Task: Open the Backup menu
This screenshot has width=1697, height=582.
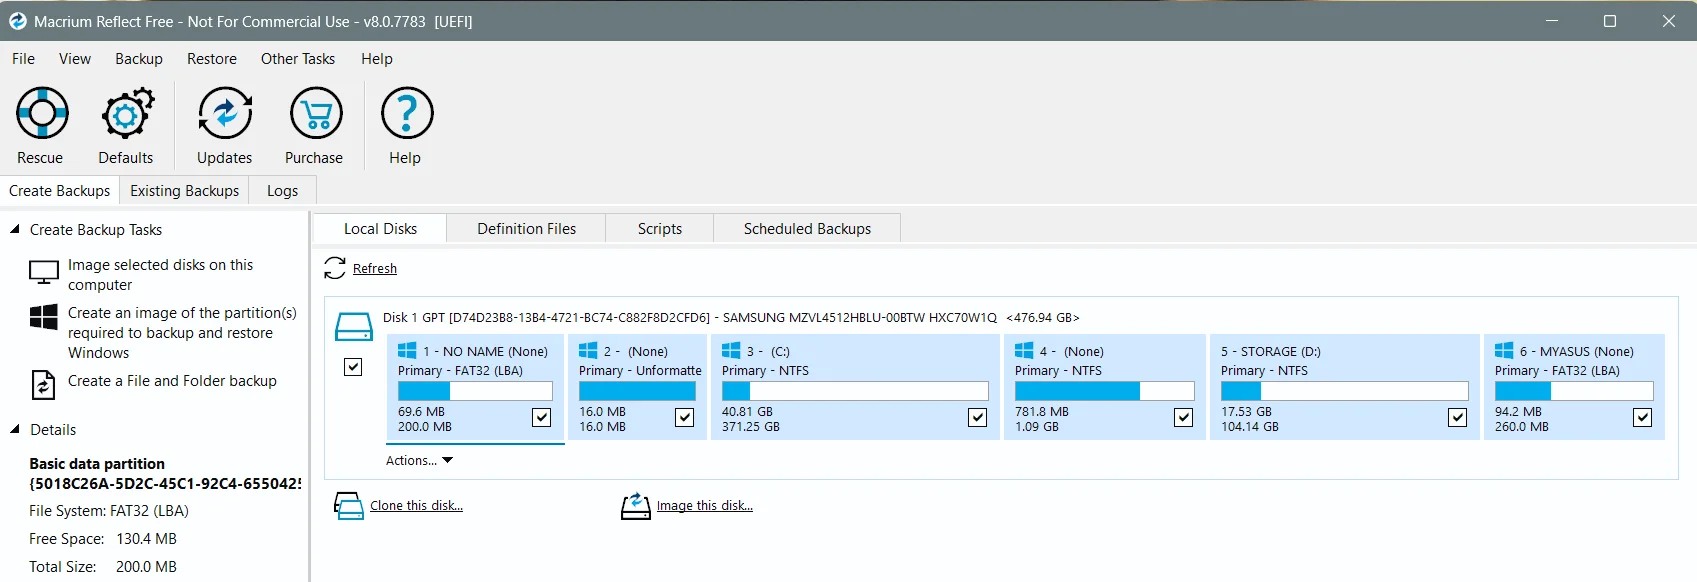Action: coord(139,59)
